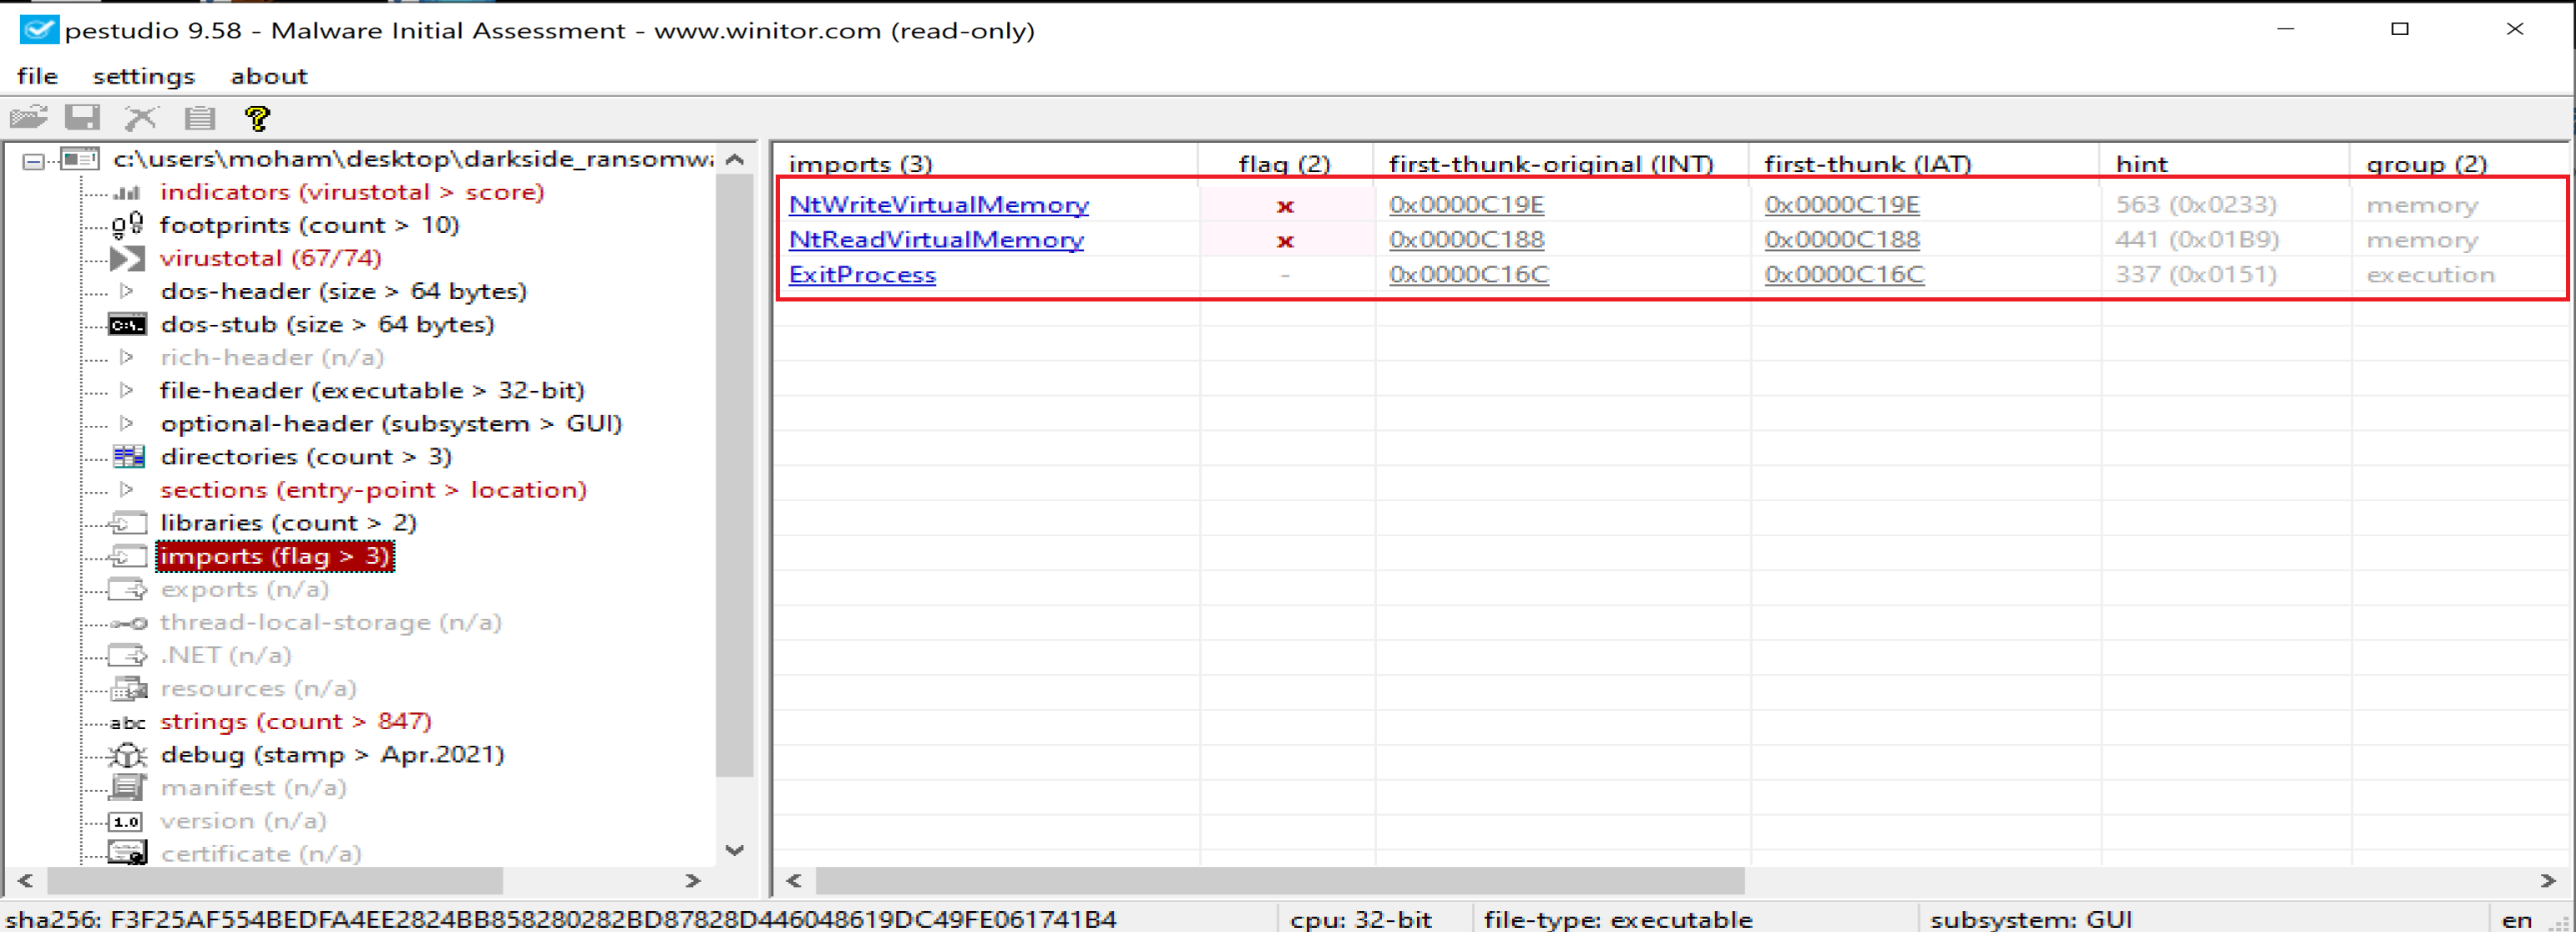Expand the sections tree node

point(127,490)
